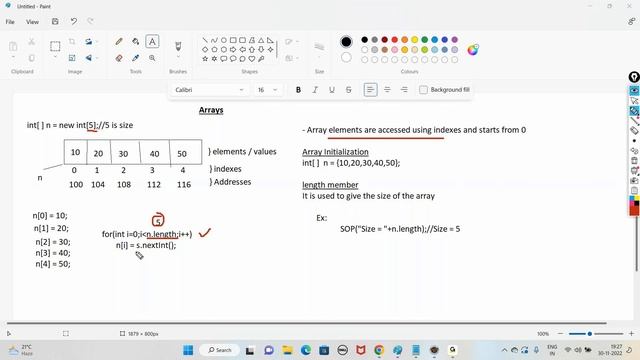Viewport: 640px width, 360px height.
Task: Open the File menu
Action: tap(10, 22)
